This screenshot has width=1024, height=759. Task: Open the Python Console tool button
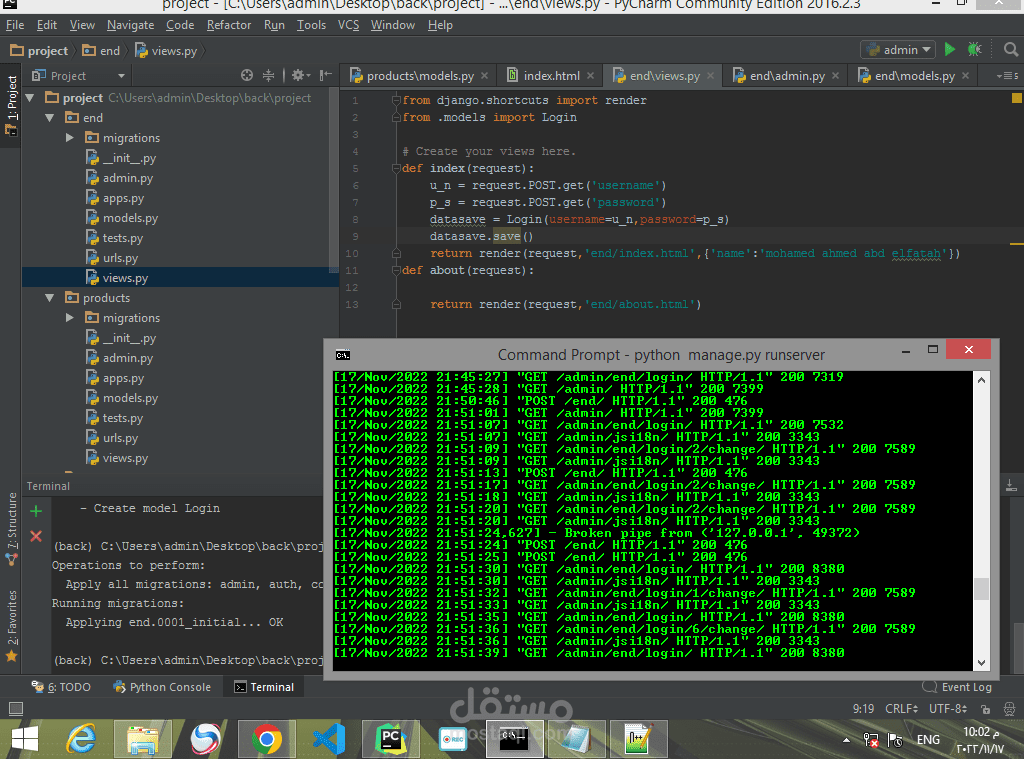click(162, 687)
